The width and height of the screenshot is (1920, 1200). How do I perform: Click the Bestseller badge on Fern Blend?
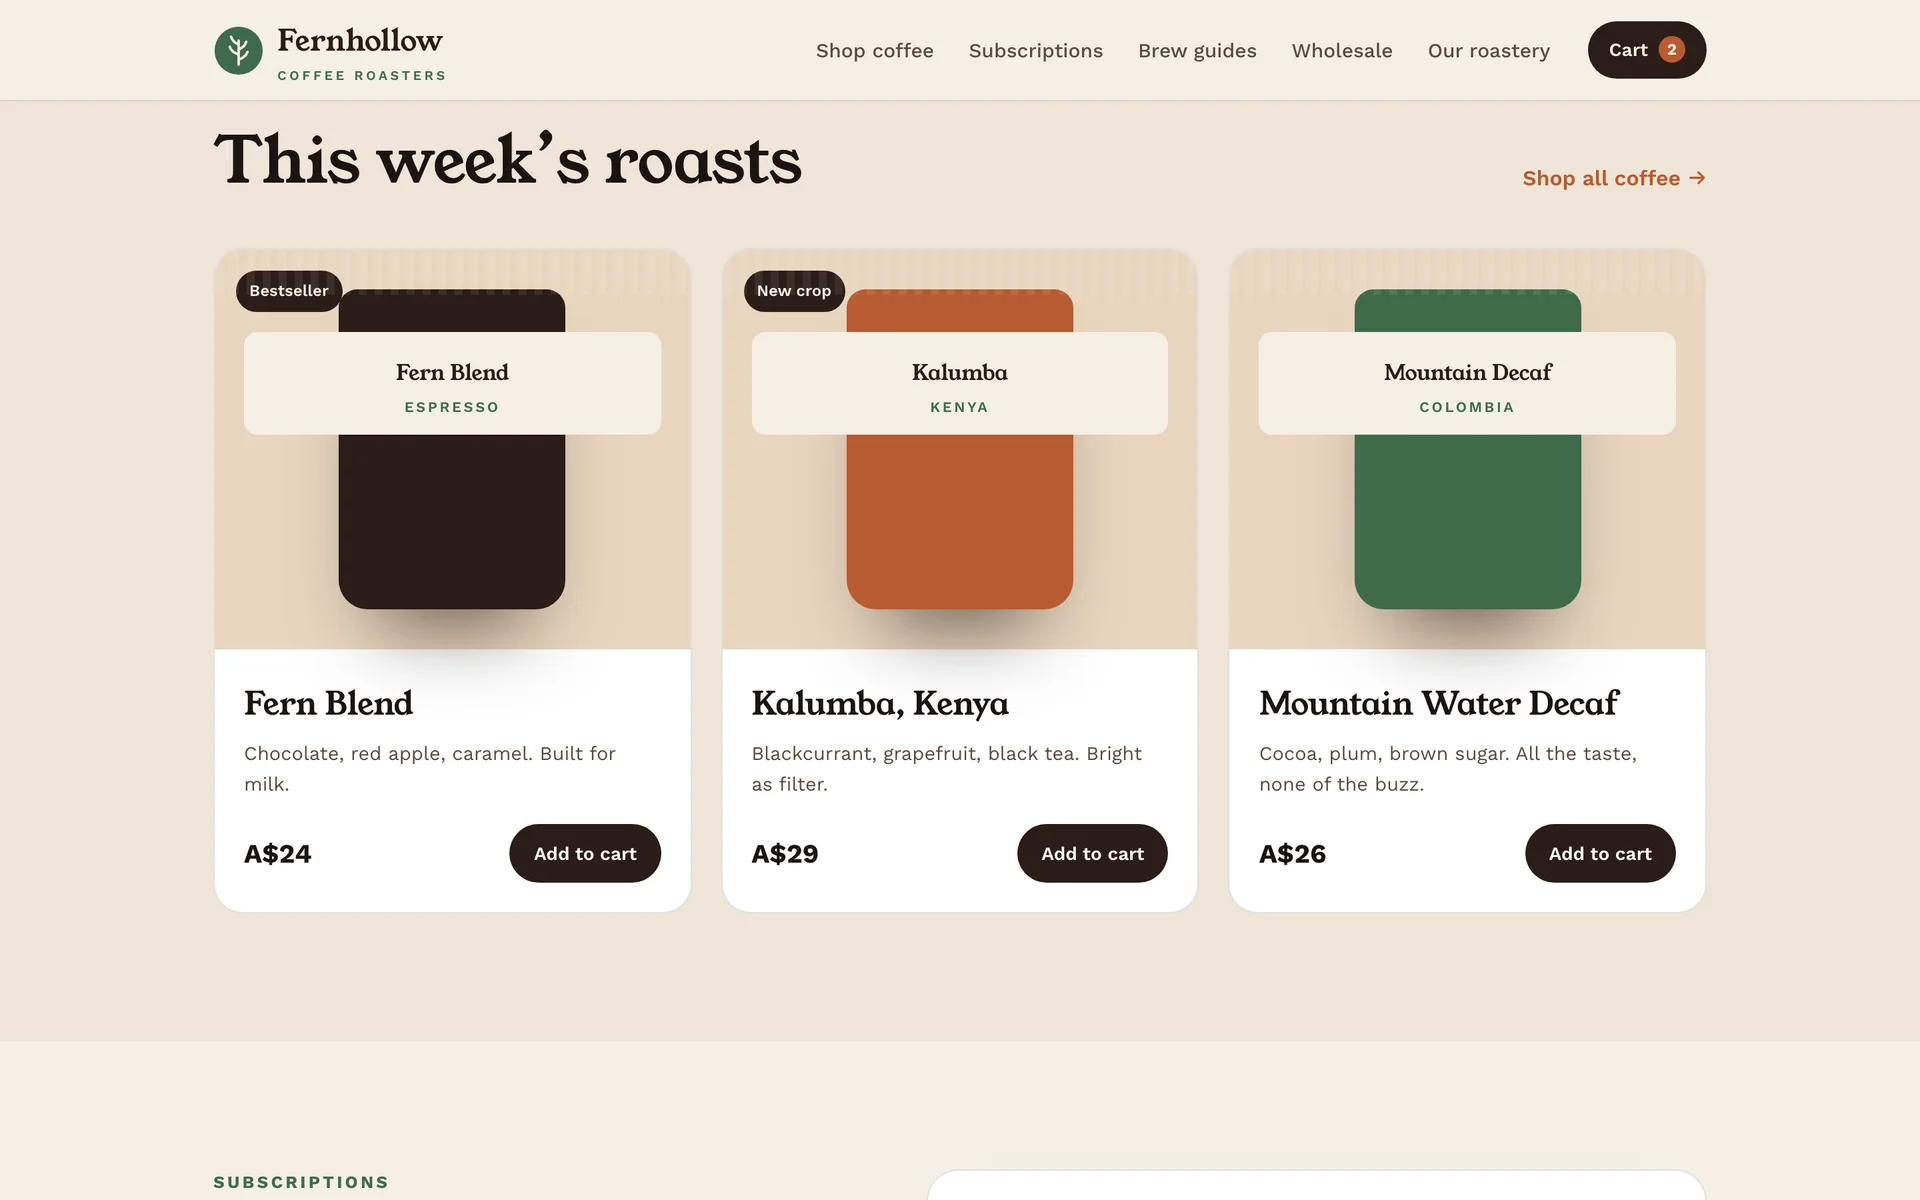tap(289, 291)
